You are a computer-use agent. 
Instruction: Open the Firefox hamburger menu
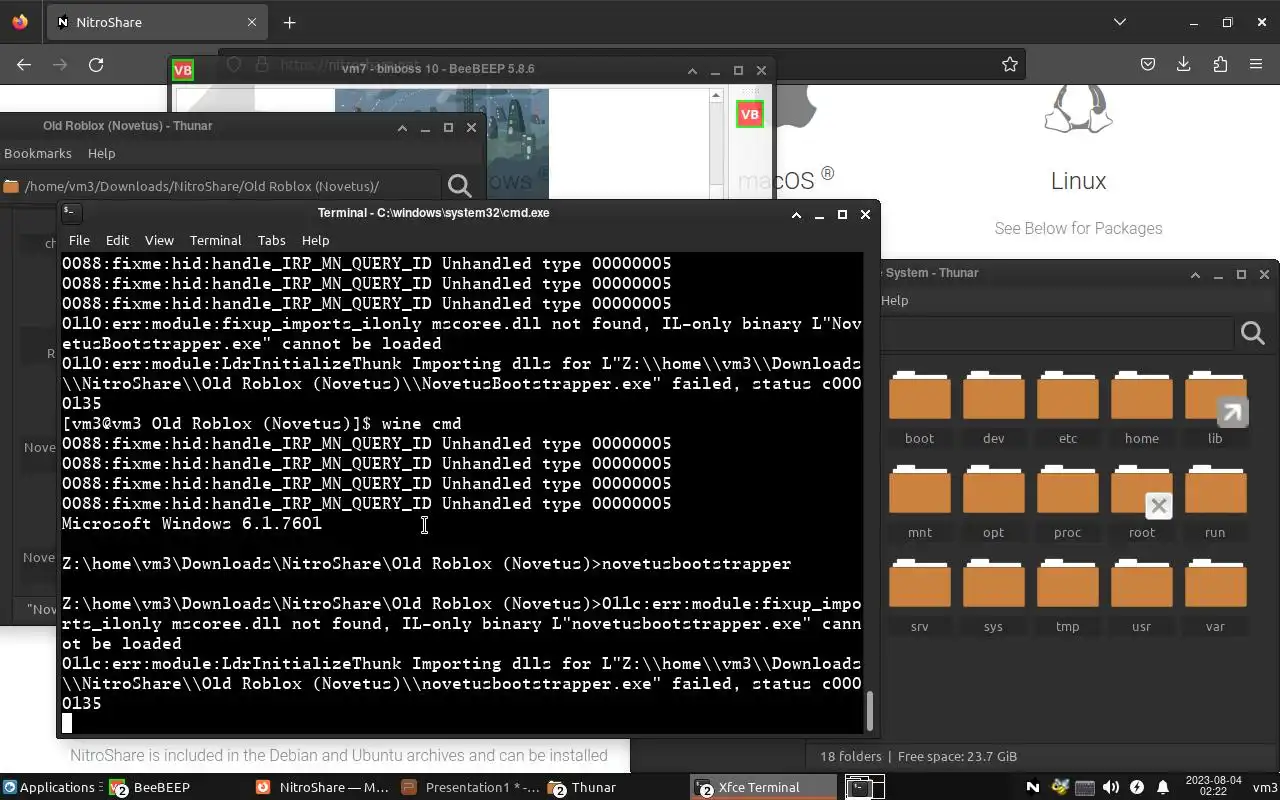point(1256,65)
